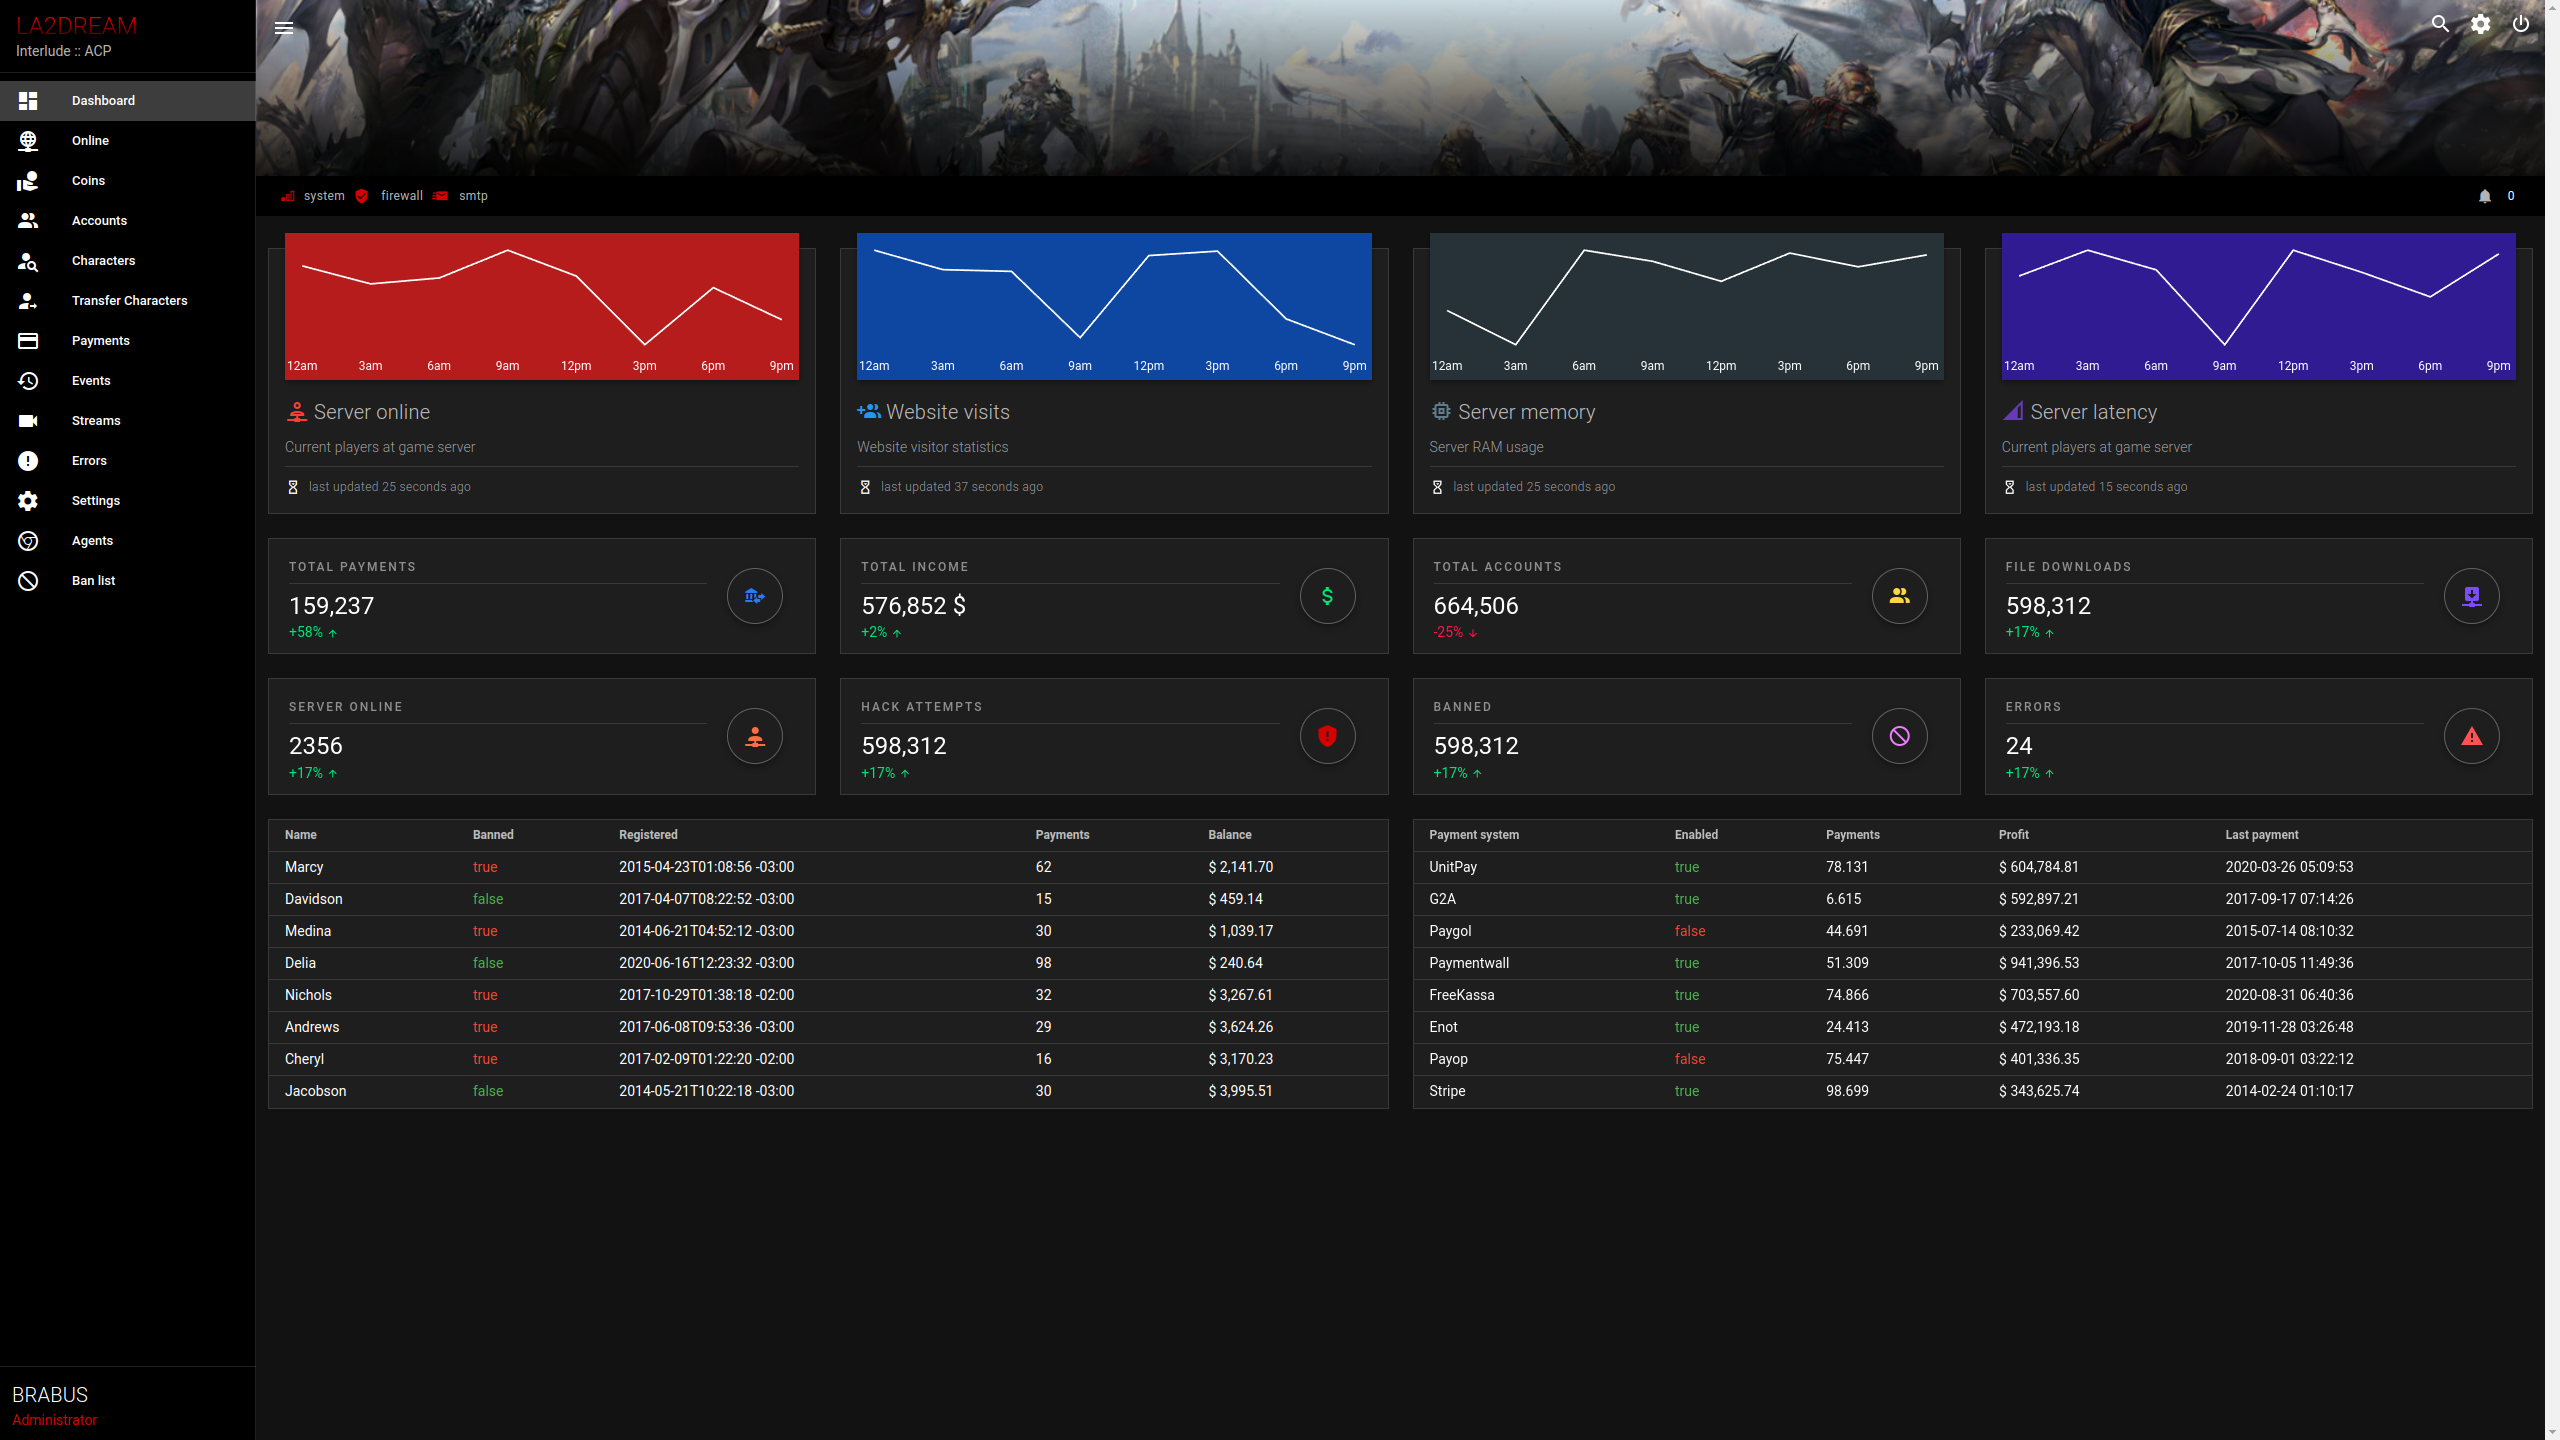This screenshot has height=1440, width=2560.
Task: Select the Paymentwall payment system row
Action: point(1469,963)
